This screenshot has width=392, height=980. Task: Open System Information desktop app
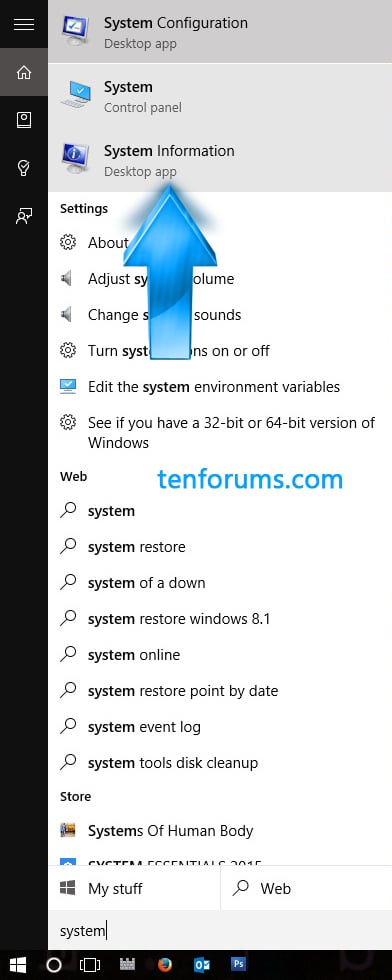[220, 160]
